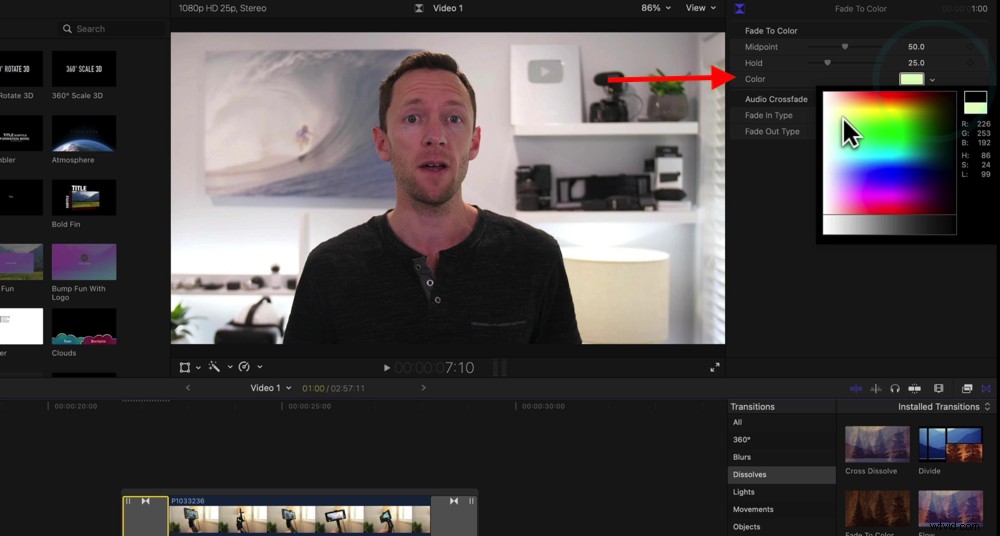This screenshot has height=536, width=1000.
Task: Click the Midpoint slider handle
Action: click(845, 47)
